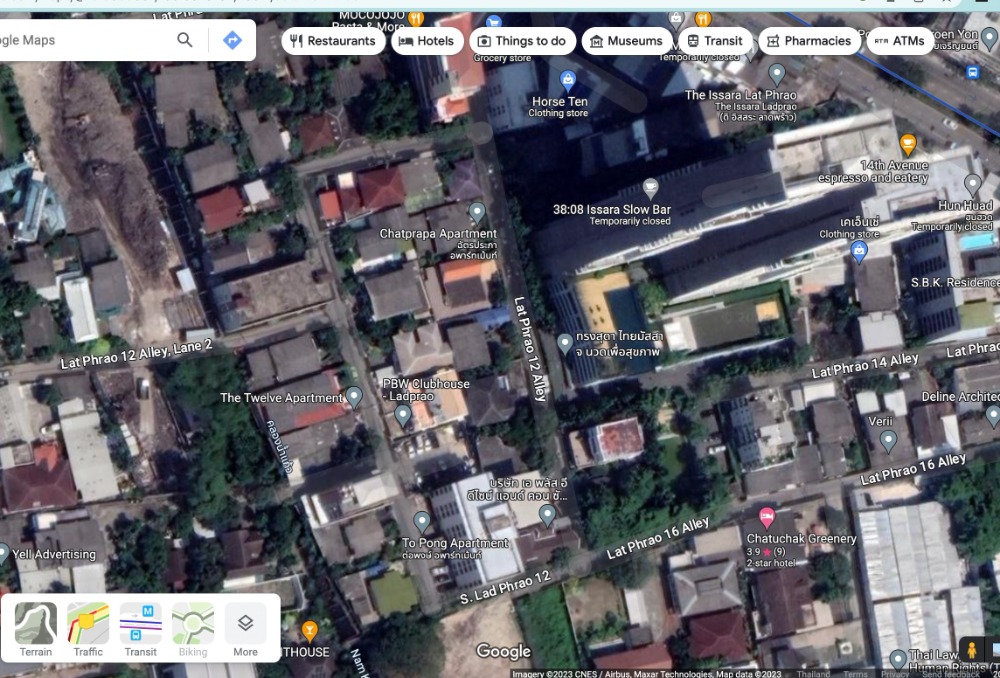Select The Issara Lat Phrao map pin

776,75
